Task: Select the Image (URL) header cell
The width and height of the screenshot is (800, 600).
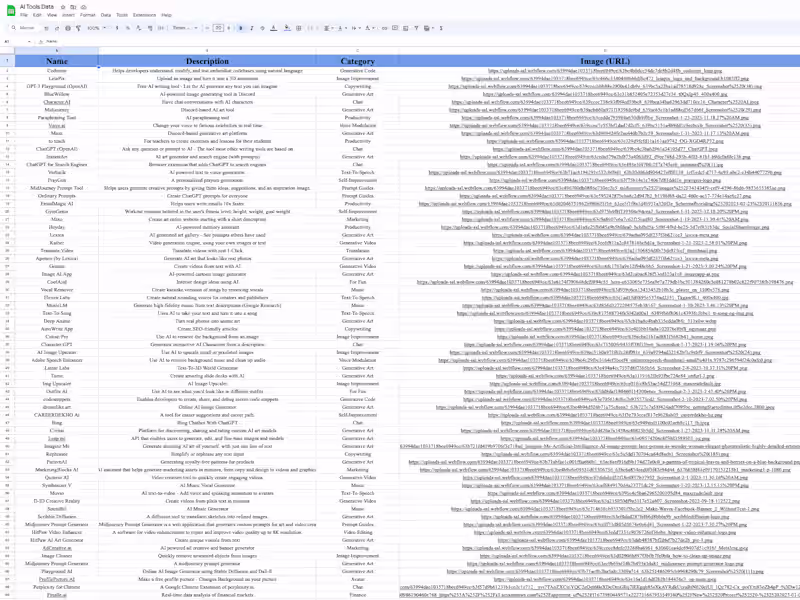Action: click(605, 61)
